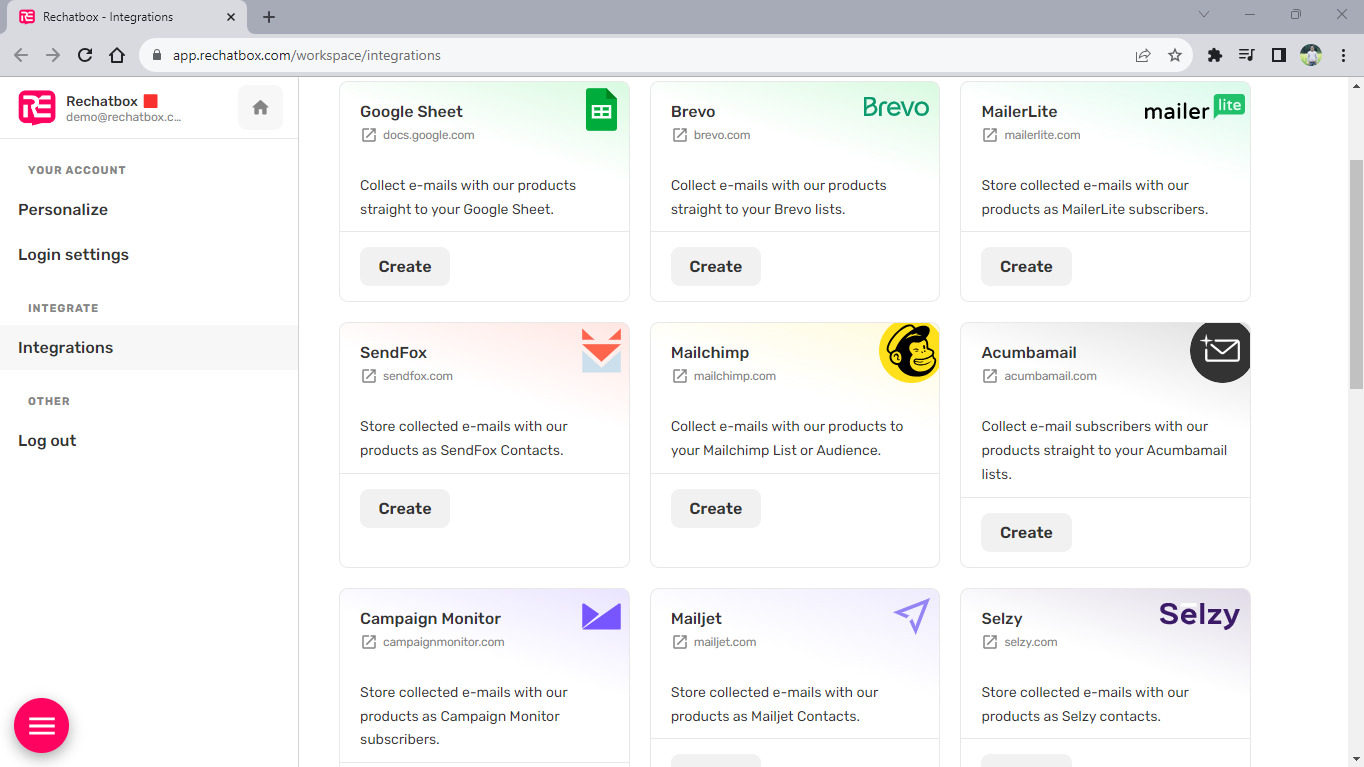Image resolution: width=1364 pixels, height=767 pixels.
Task: Click the Mailchimp monkey logo
Action: pyautogui.click(x=908, y=352)
